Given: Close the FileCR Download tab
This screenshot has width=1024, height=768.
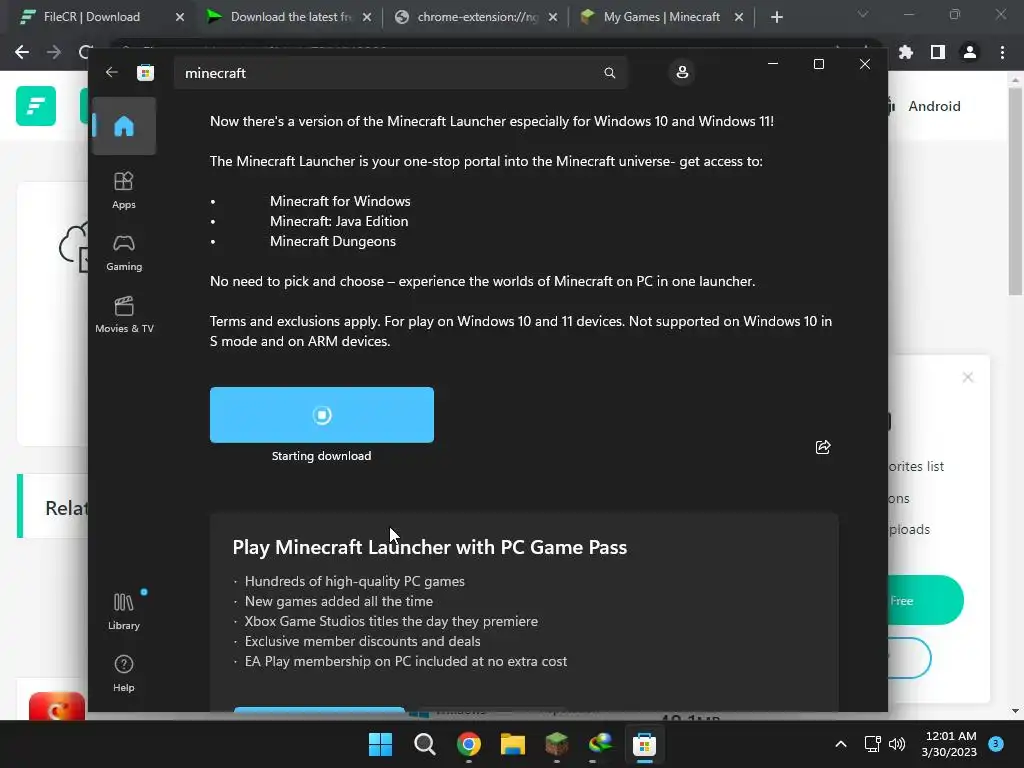Looking at the screenshot, I should tap(180, 17).
